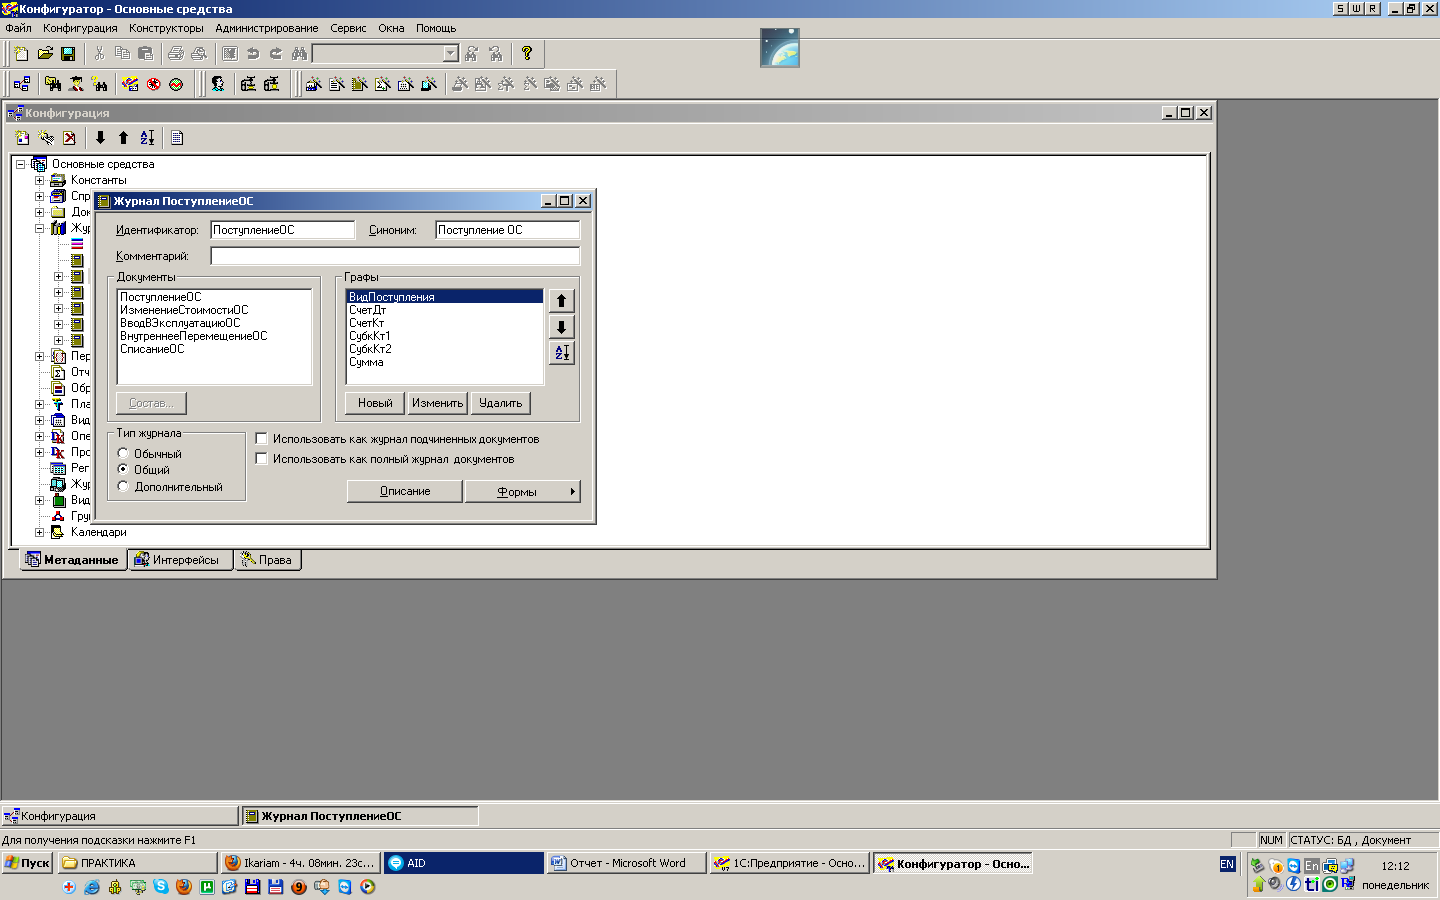Viewport: 1440px width, 900px height.
Task: Select СчетДт in Графы list
Action: tap(444, 310)
